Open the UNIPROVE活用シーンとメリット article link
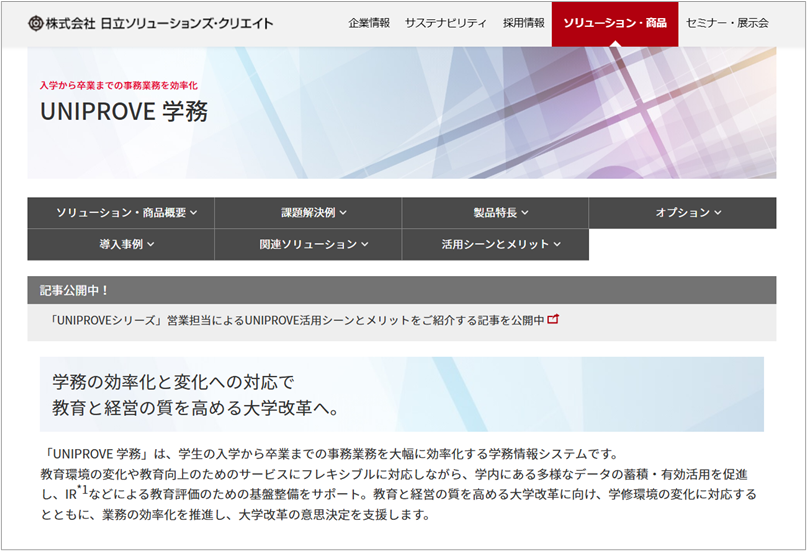The height and width of the screenshot is (551, 807). (x=304, y=320)
